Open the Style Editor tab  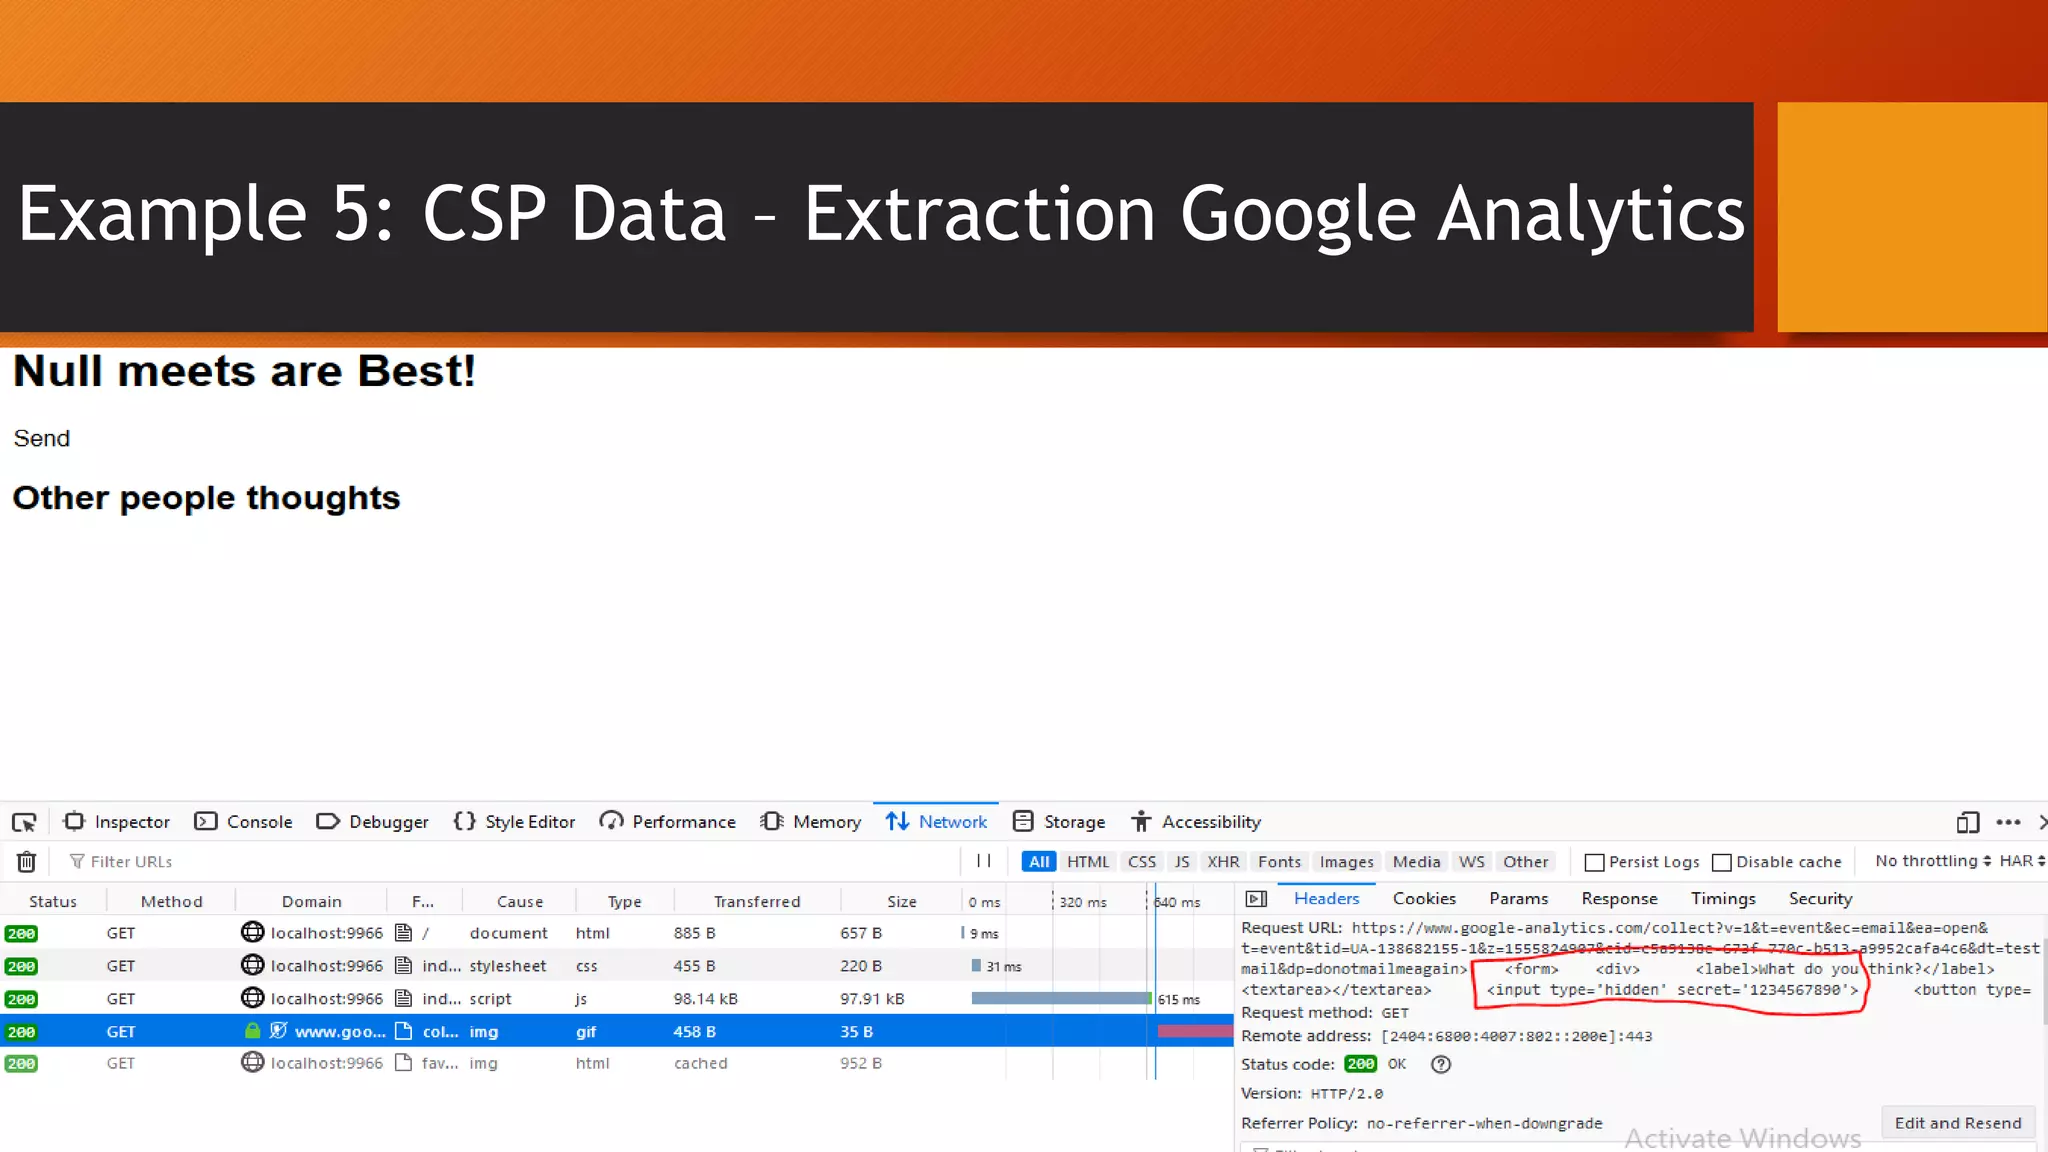click(514, 822)
